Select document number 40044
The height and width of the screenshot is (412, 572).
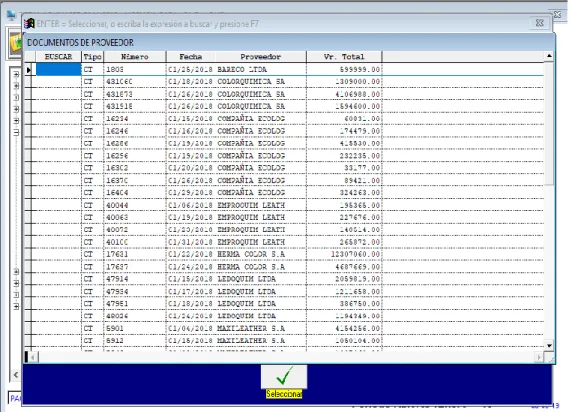117,205
